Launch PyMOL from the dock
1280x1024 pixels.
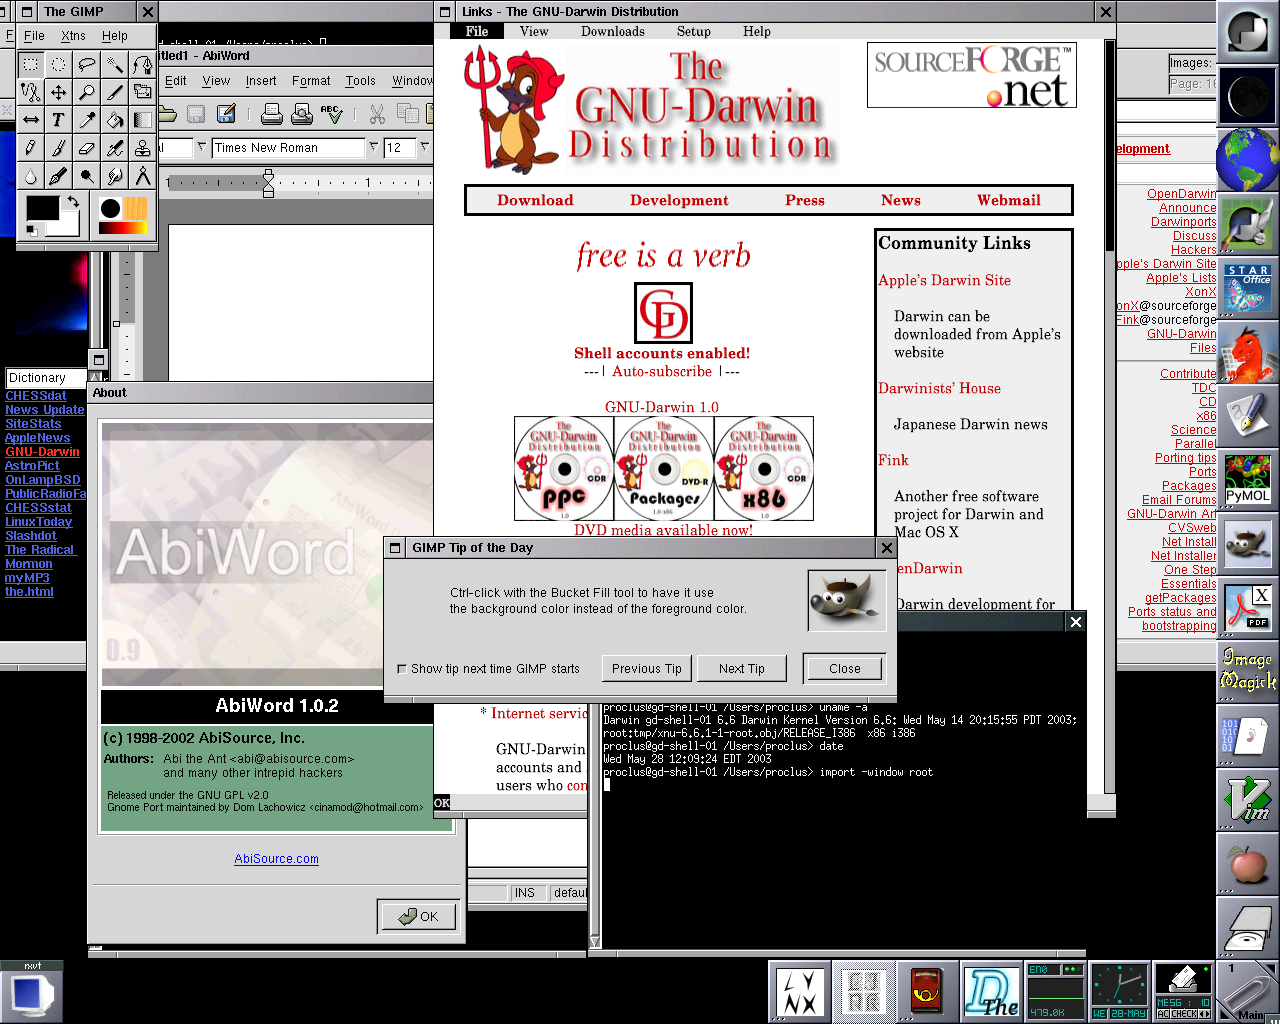click(1247, 479)
